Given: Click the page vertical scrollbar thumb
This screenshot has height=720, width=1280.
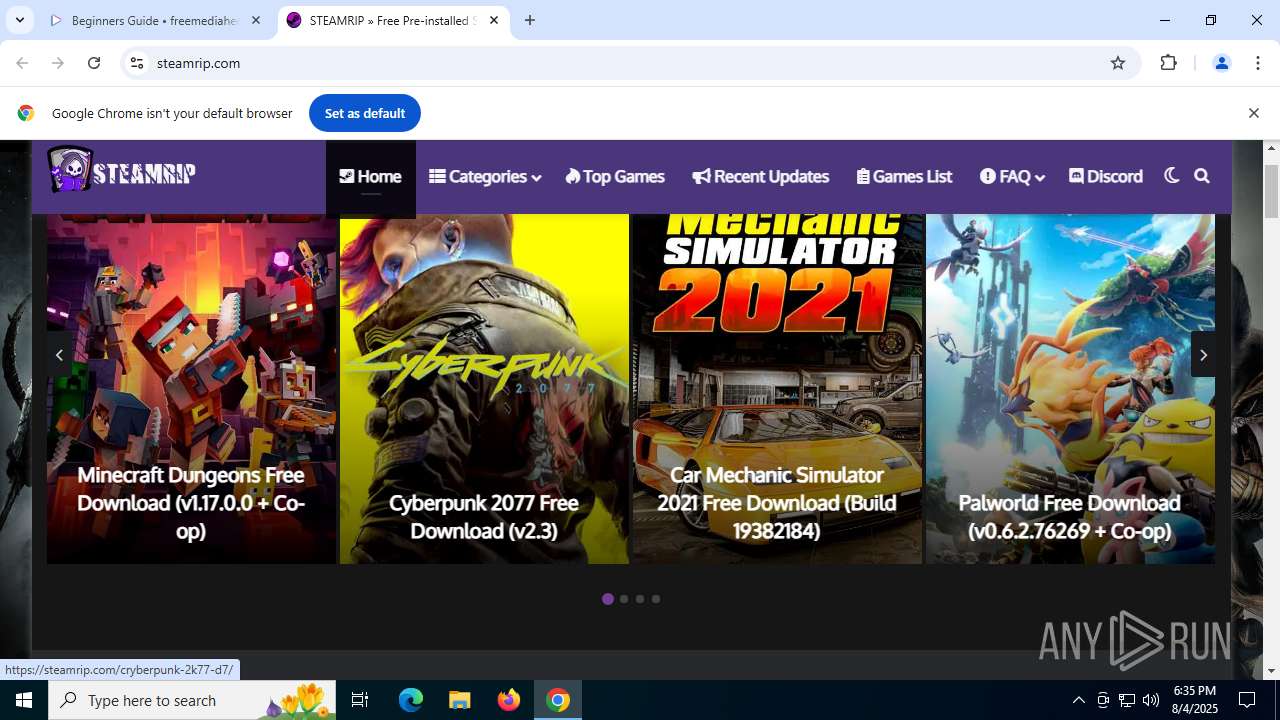Looking at the screenshot, I should 1272,190.
